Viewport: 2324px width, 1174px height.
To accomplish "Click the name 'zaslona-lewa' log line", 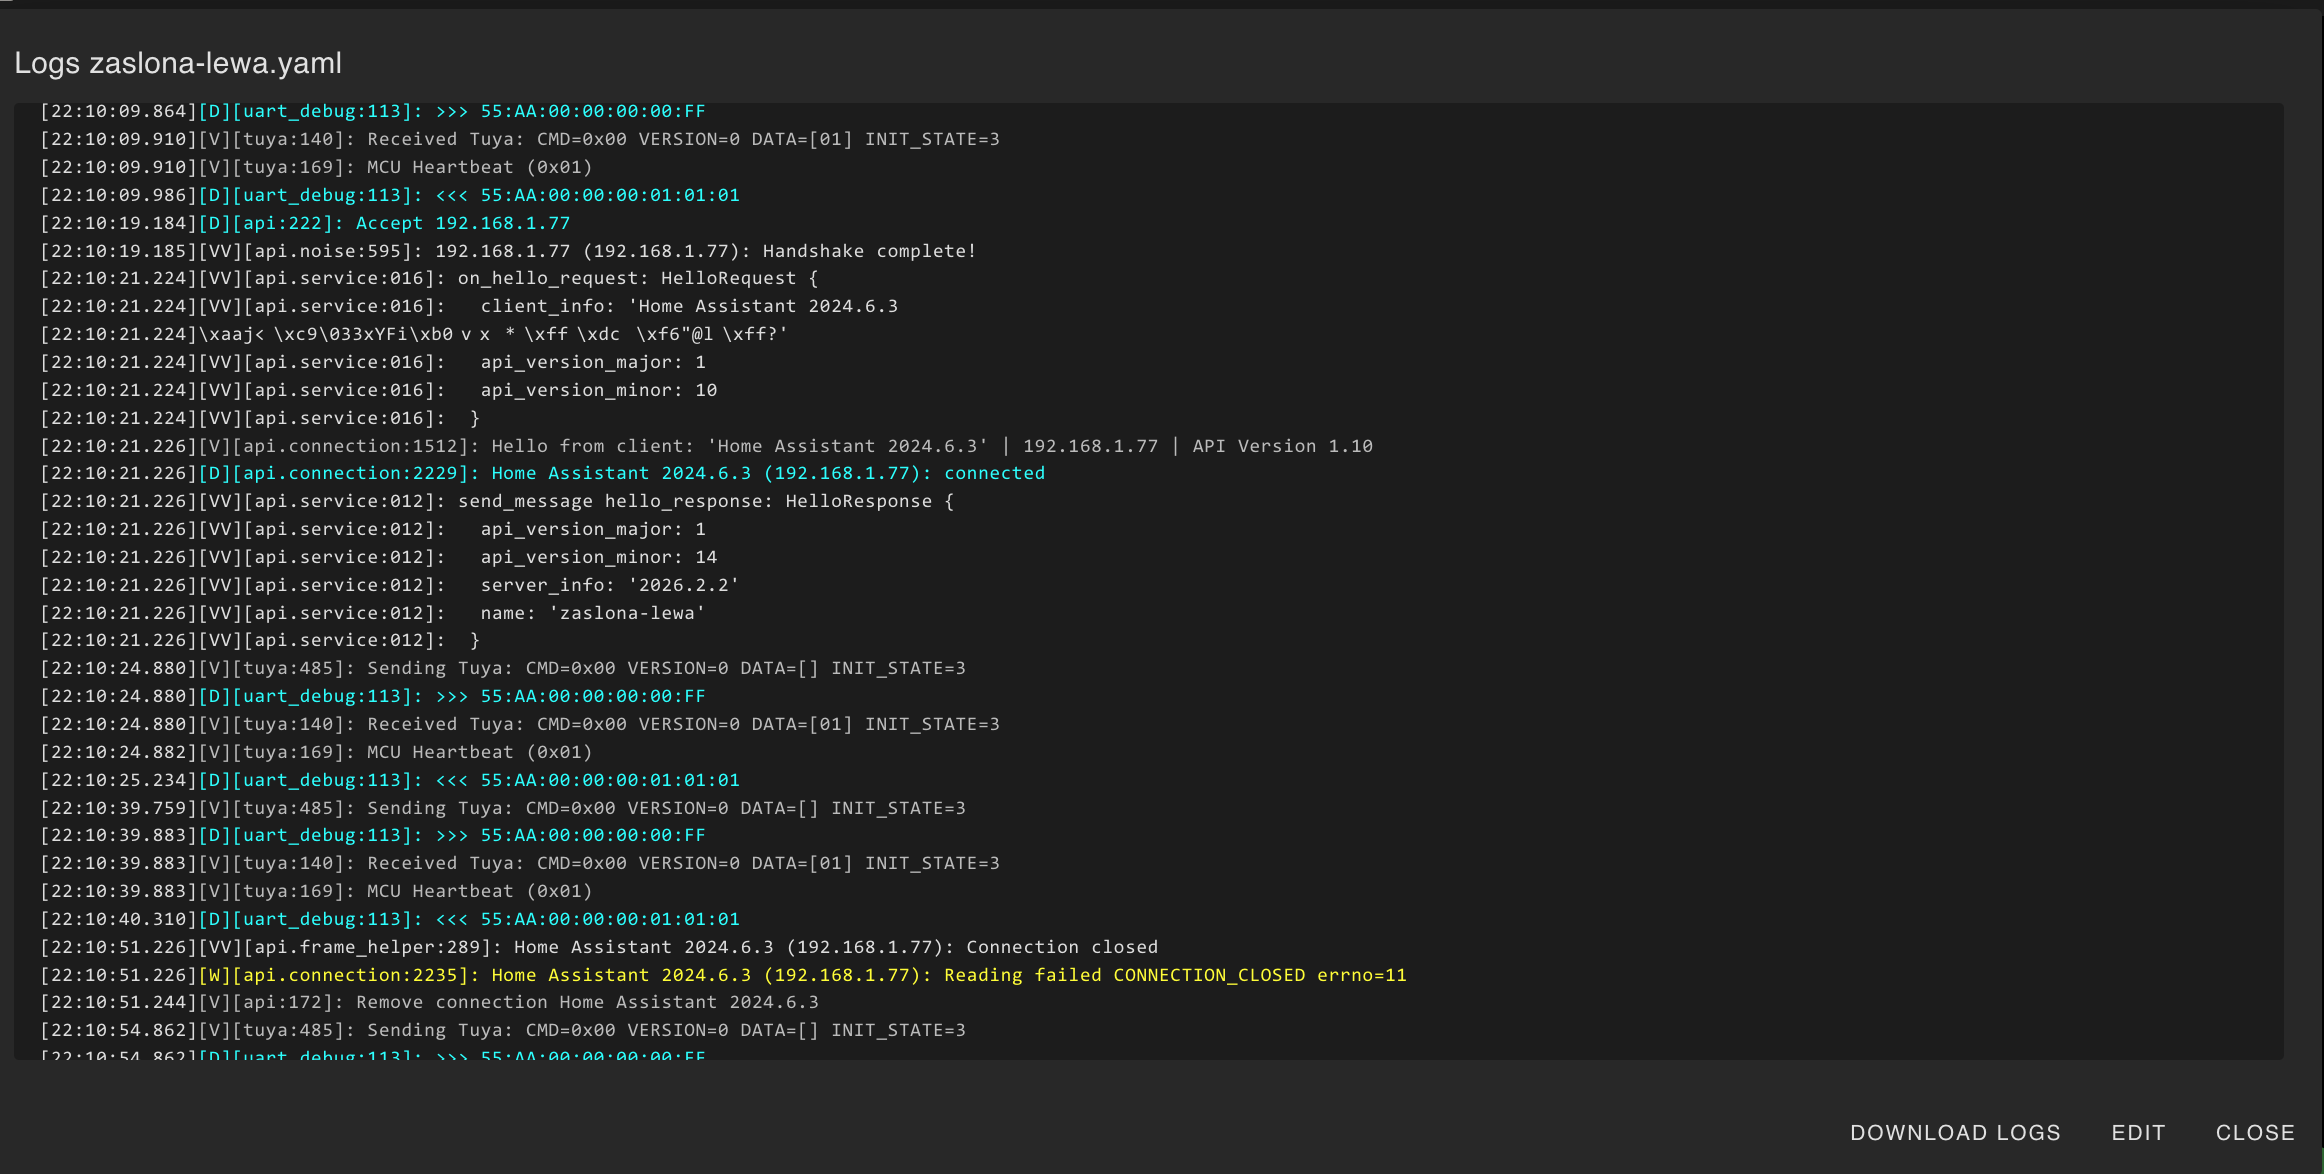I will tap(372, 613).
